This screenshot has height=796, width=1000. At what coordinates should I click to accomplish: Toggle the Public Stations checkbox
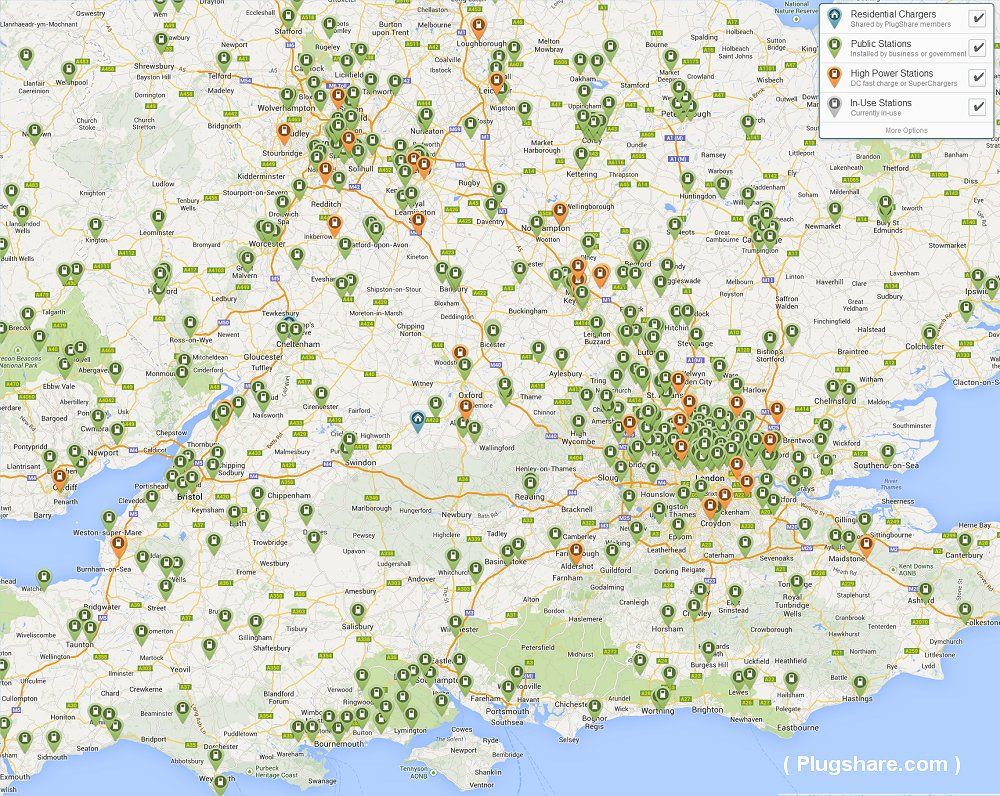(977, 47)
